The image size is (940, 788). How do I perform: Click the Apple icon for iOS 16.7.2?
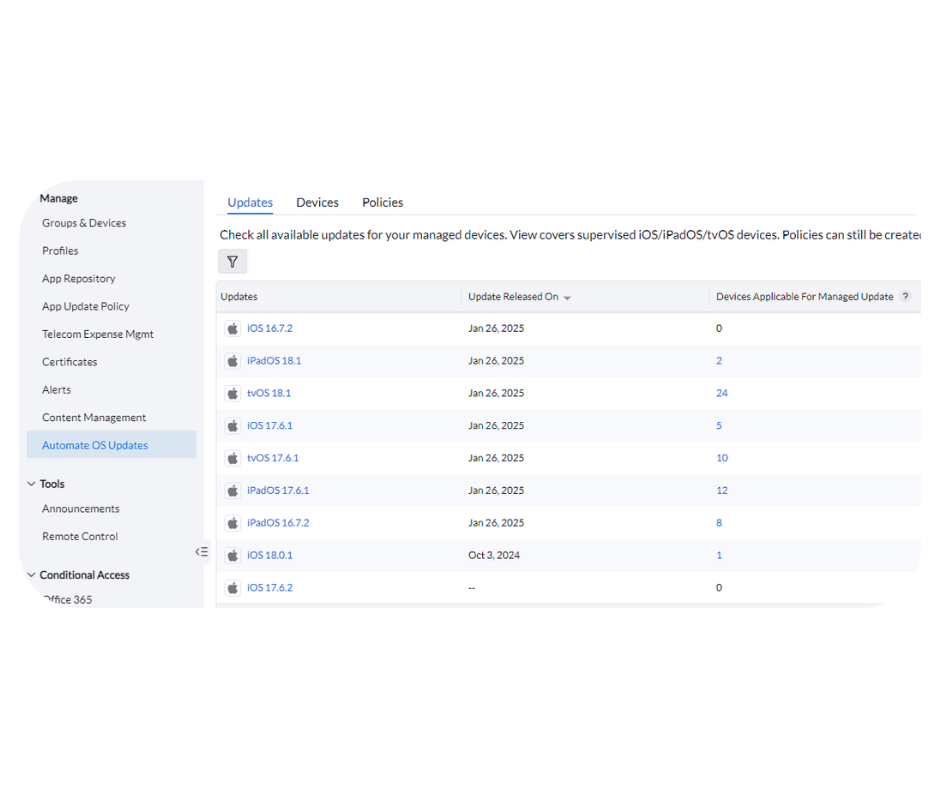click(x=233, y=329)
